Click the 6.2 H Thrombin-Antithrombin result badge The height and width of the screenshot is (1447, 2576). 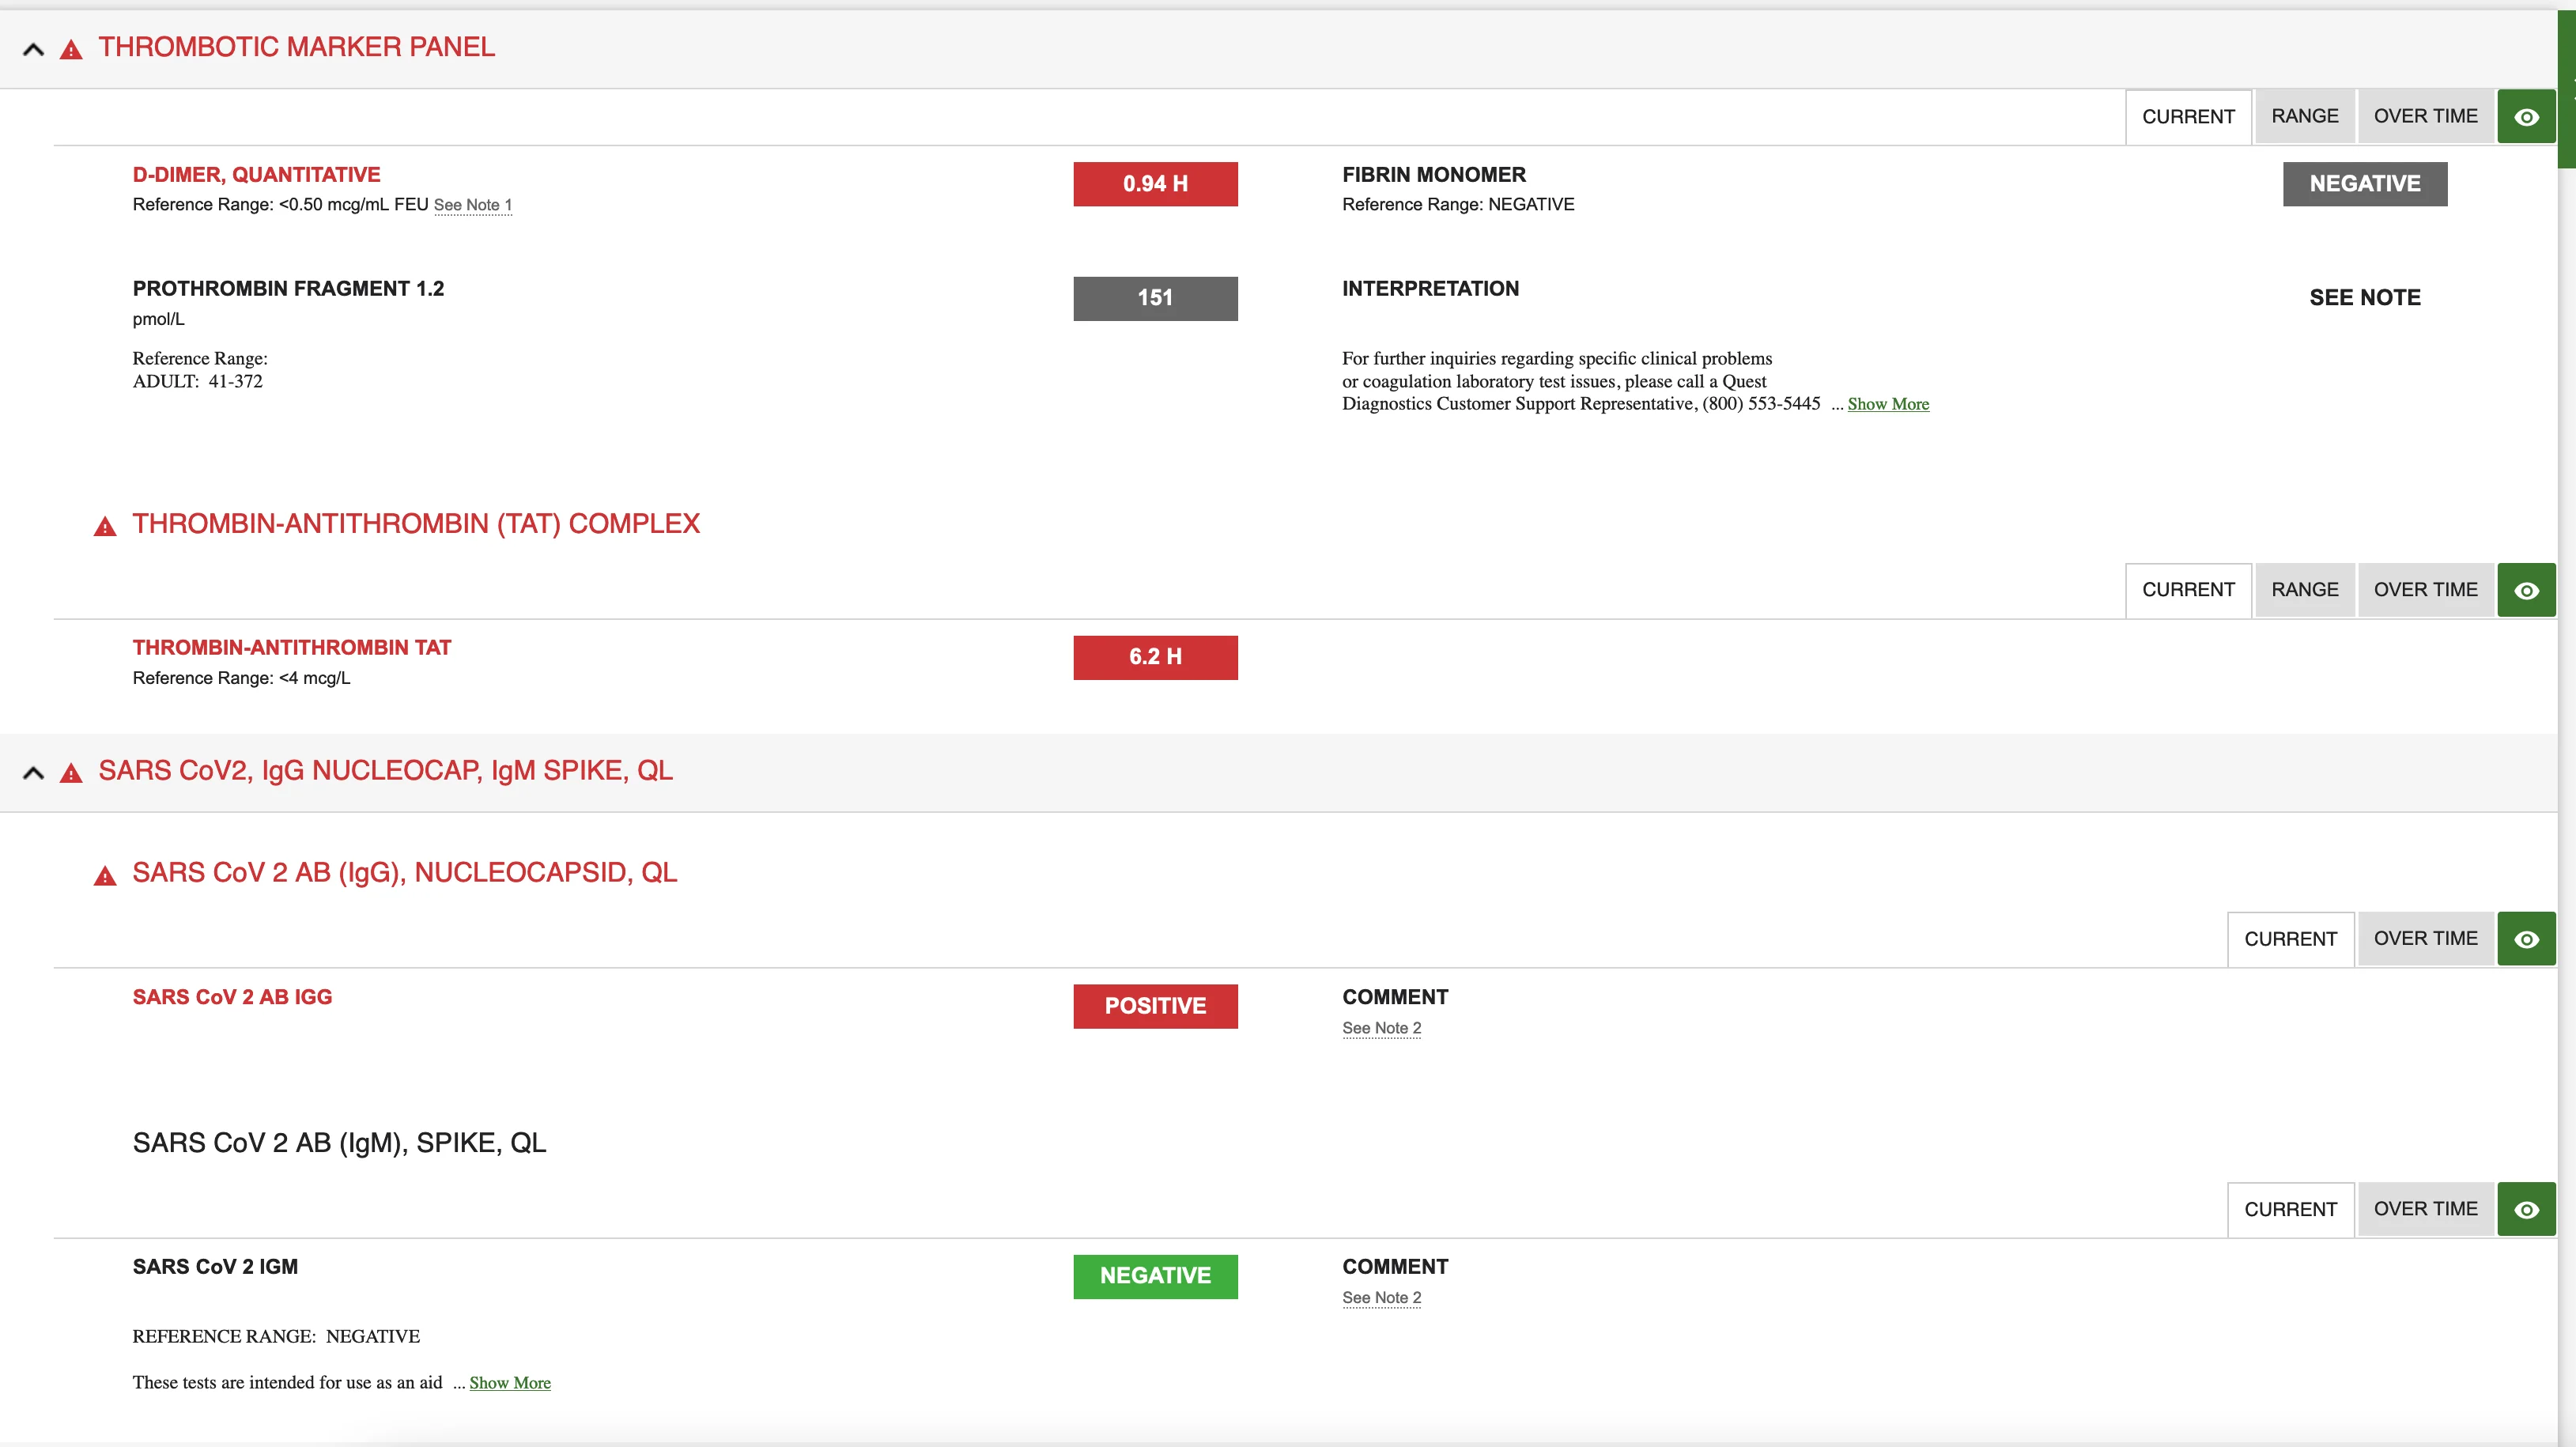[x=1155, y=657]
